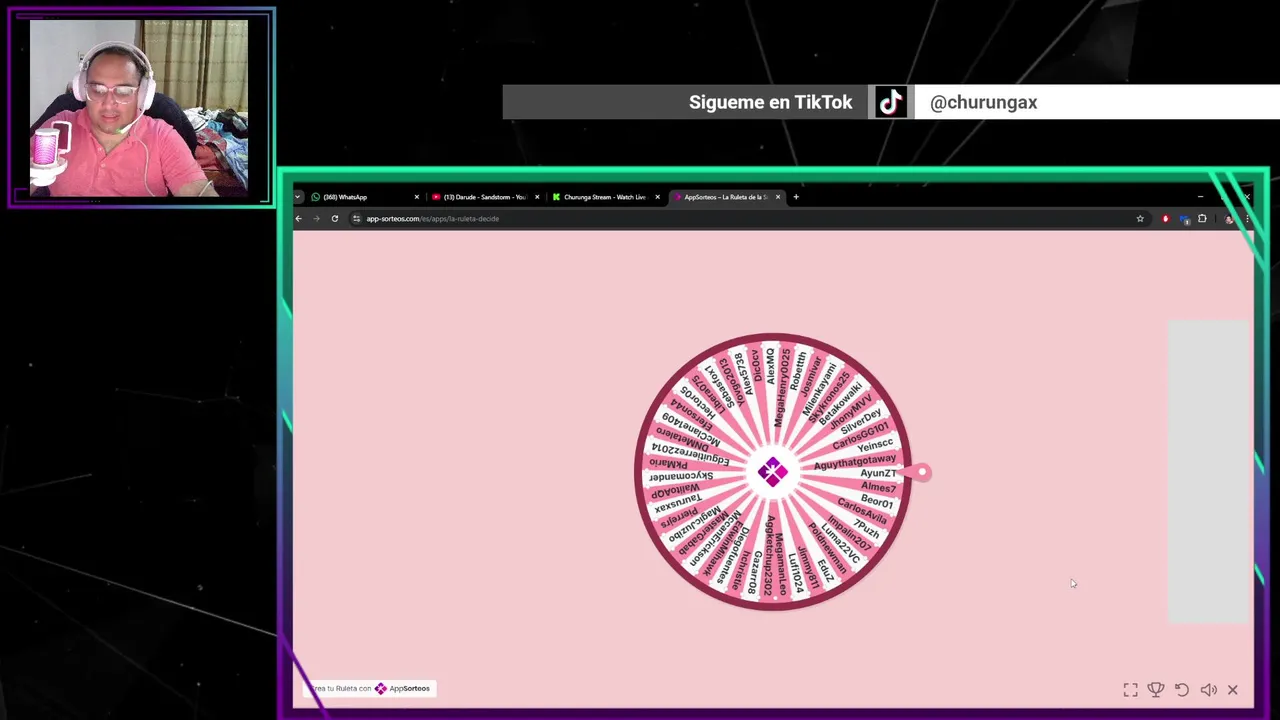Close the roulette view with the X icon
This screenshot has width=1280, height=720.
(1233, 690)
